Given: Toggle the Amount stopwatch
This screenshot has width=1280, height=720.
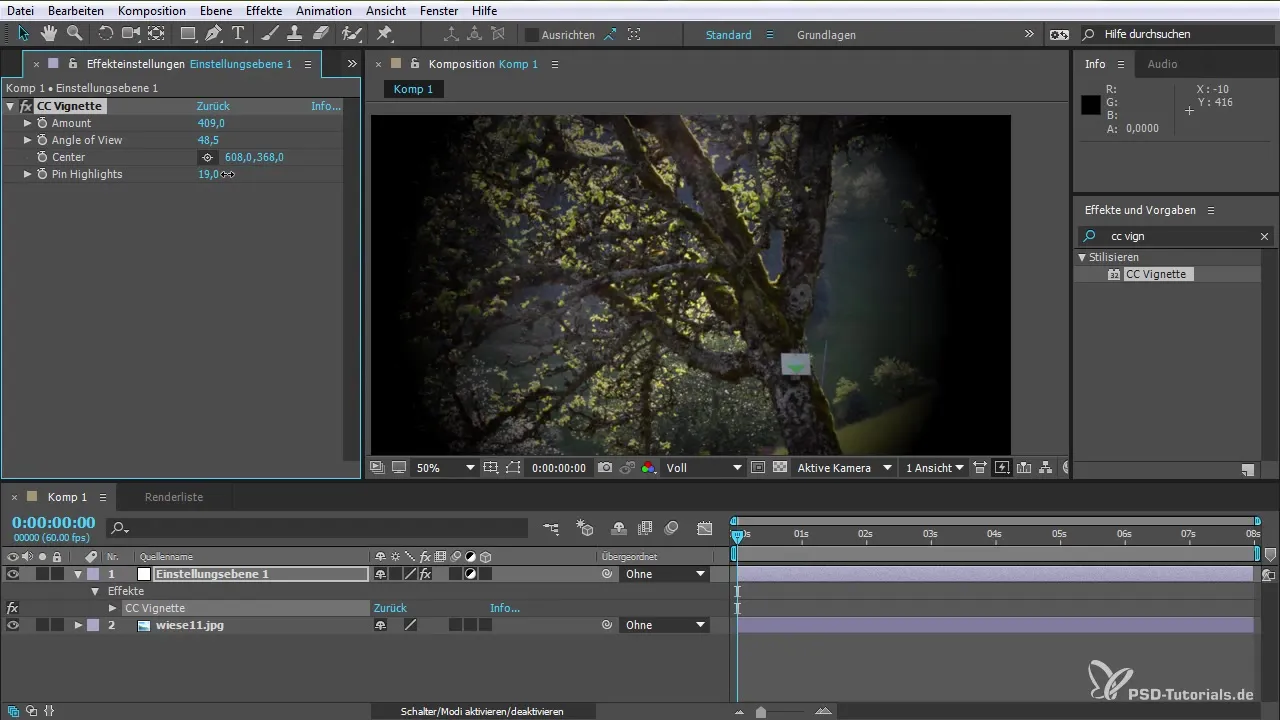Looking at the screenshot, I should click(x=42, y=123).
